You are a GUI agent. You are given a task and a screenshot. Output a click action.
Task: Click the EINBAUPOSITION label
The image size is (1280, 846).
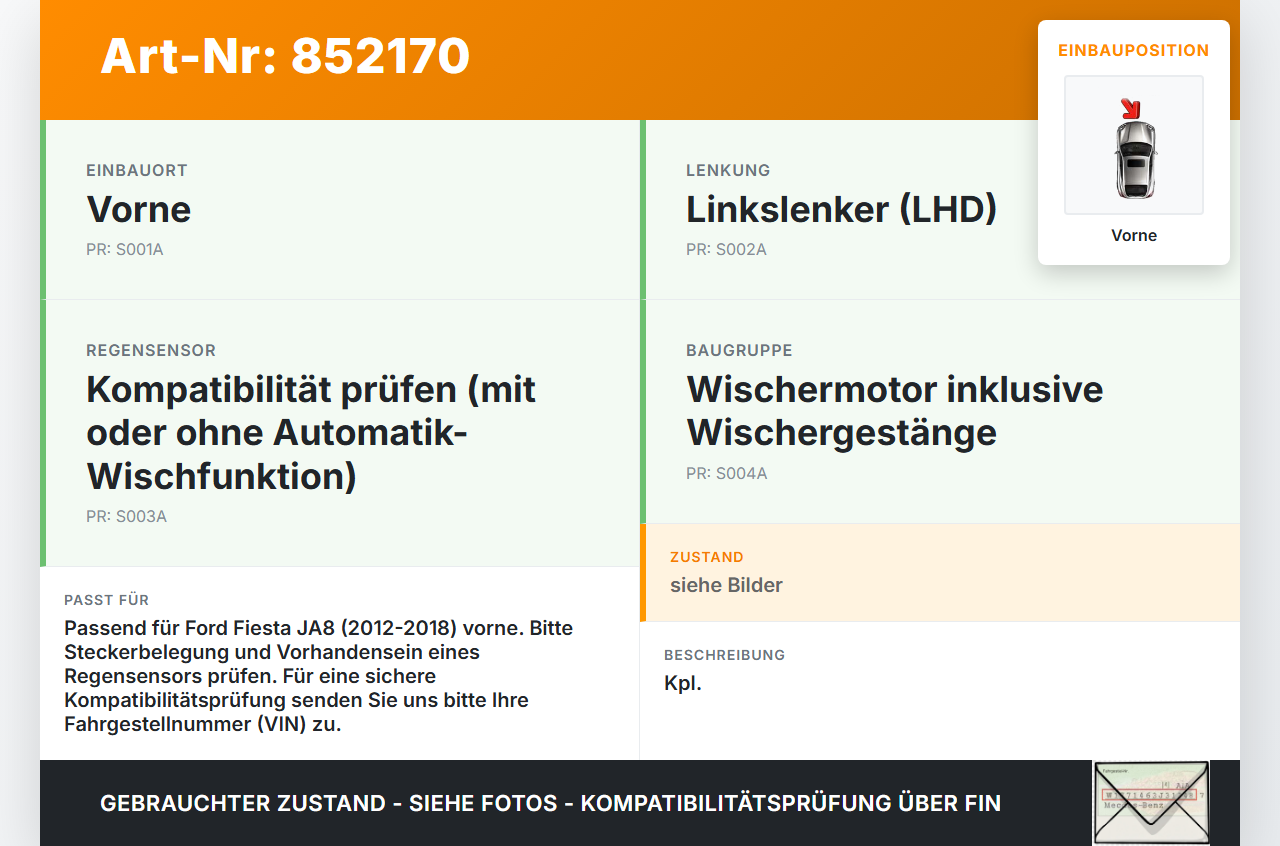[x=1134, y=50]
